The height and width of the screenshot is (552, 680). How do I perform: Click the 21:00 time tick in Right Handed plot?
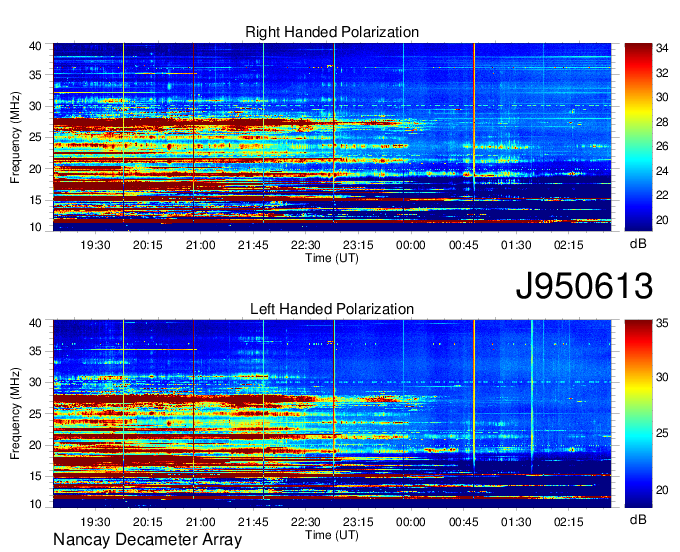pyautogui.click(x=200, y=245)
